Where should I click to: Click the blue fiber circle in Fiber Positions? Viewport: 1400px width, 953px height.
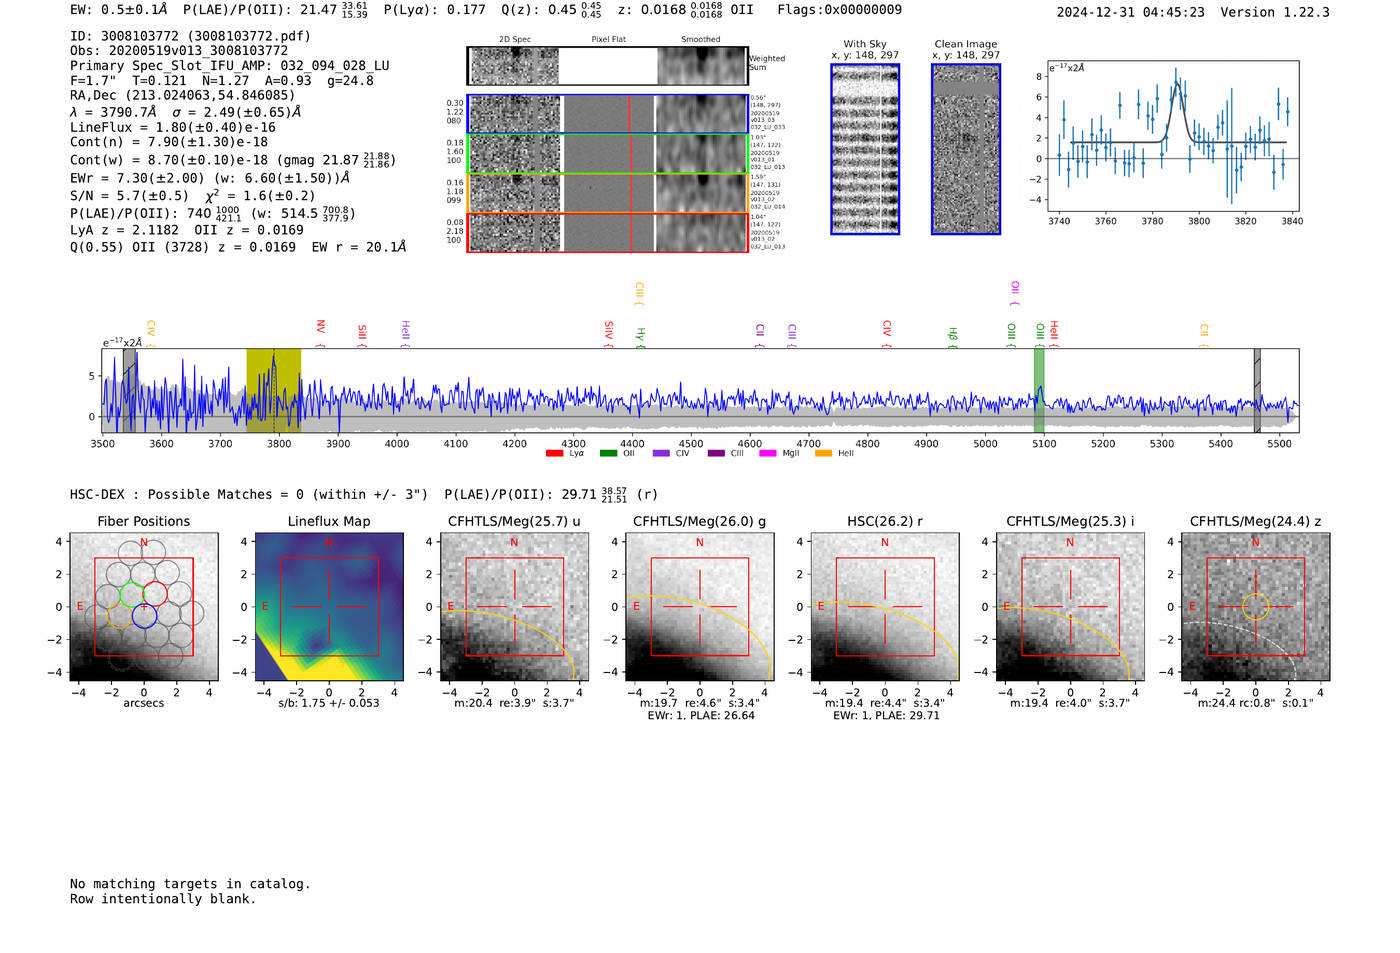[x=144, y=616]
